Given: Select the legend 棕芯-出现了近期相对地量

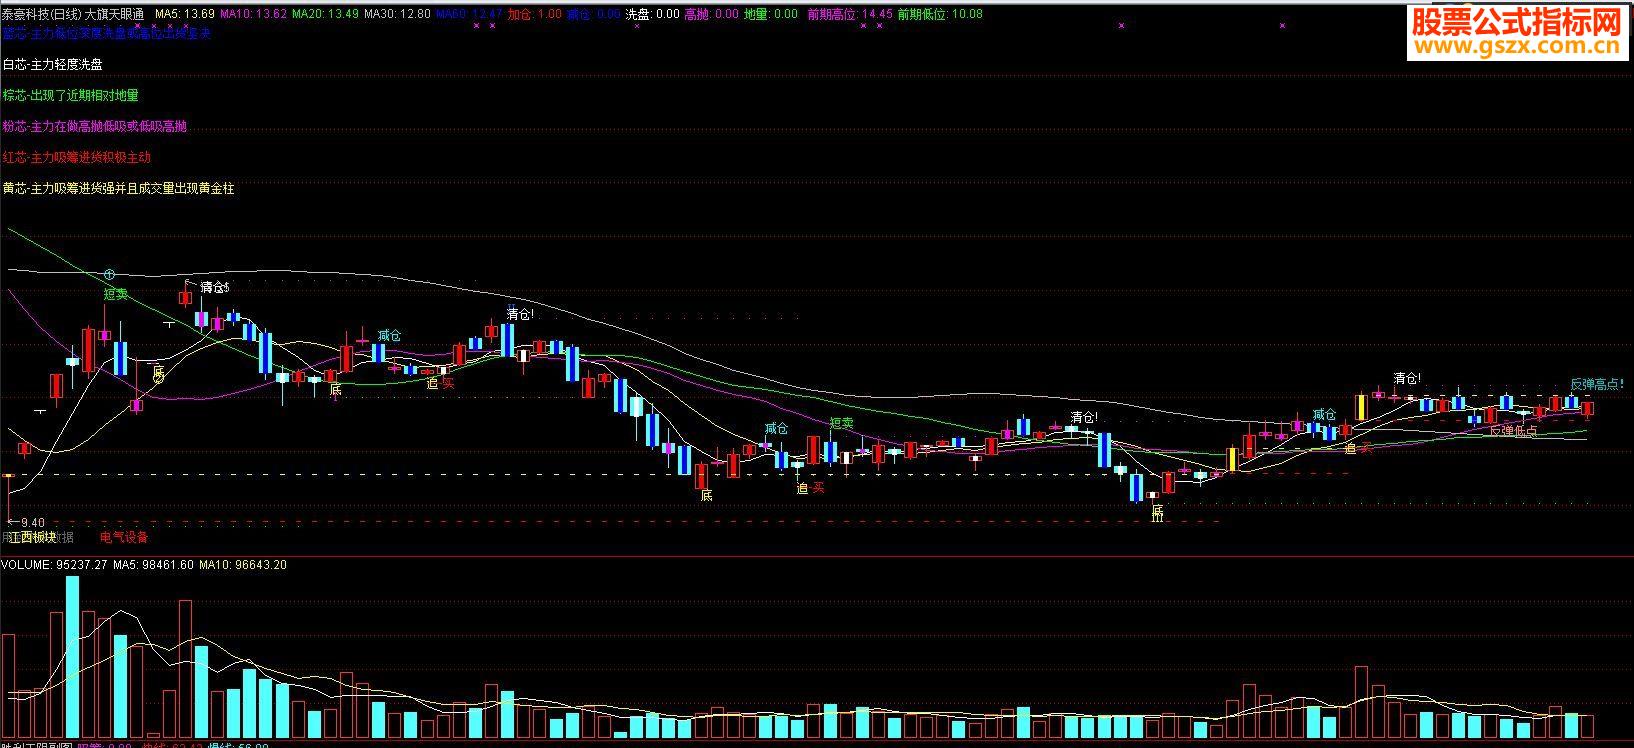Looking at the screenshot, I should 70,95.
